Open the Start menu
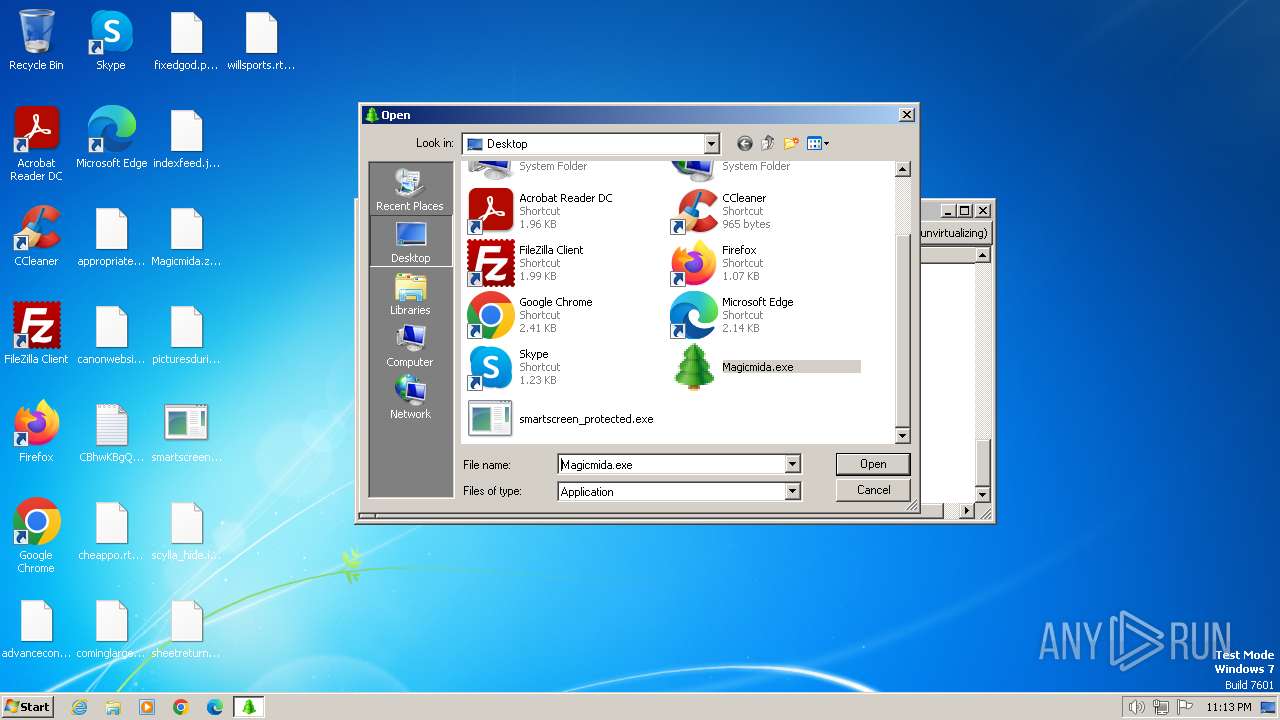Screen dimensions: 1280x720 27,706
